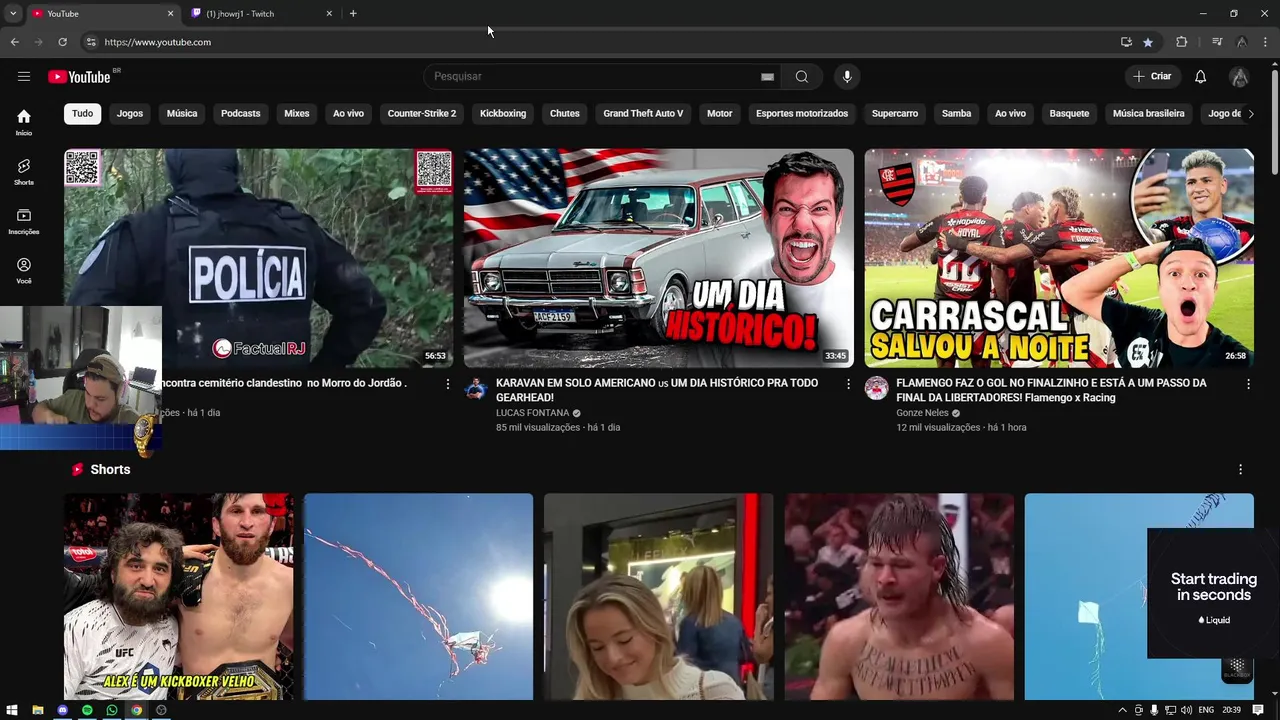Open options menu for the Flamengo video
This screenshot has width=1280, height=720.
tap(1248, 384)
